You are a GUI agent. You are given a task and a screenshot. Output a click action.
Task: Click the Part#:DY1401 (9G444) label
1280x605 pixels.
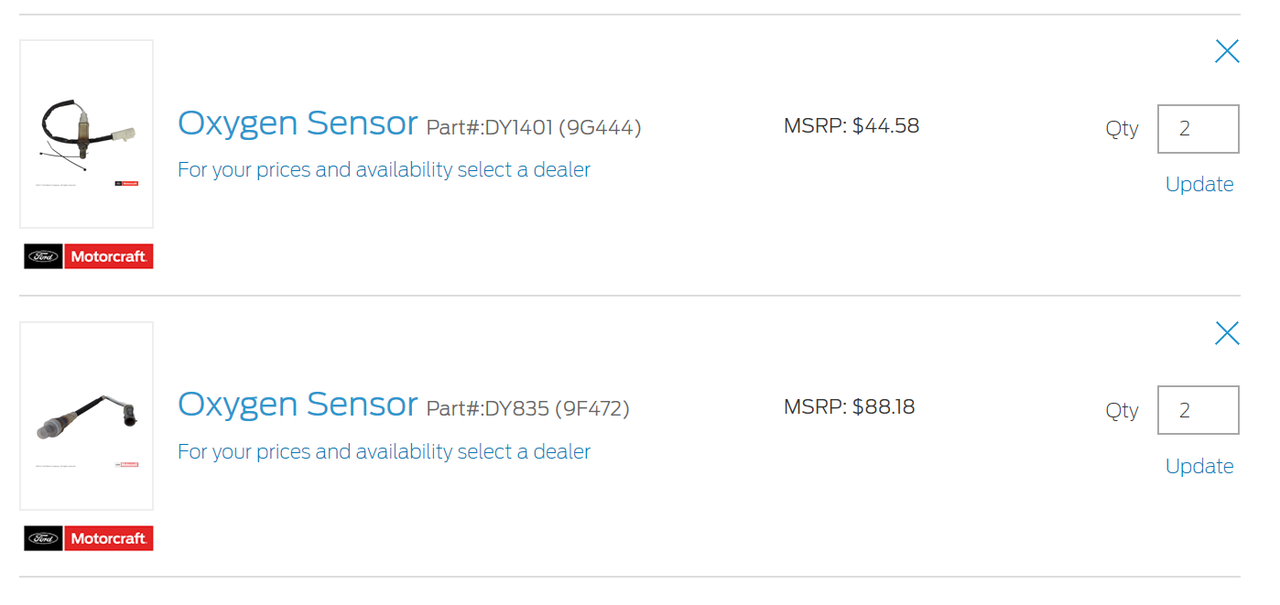point(534,128)
